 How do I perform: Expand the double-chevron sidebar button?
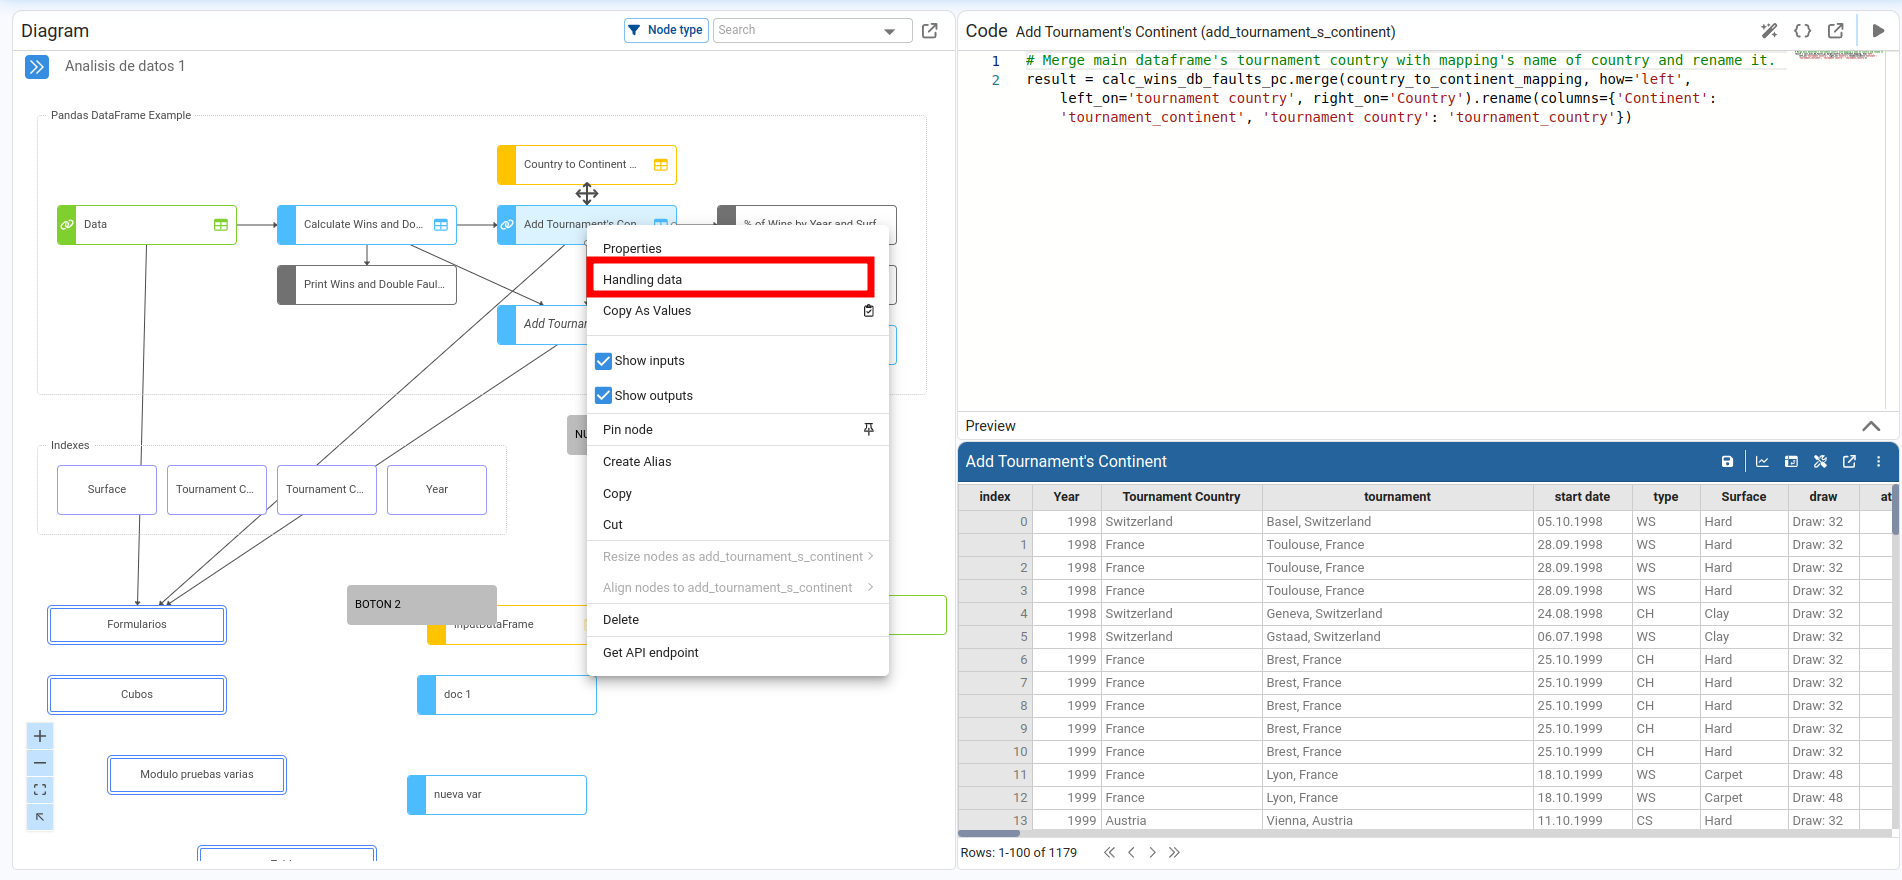[x=37, y=67]
